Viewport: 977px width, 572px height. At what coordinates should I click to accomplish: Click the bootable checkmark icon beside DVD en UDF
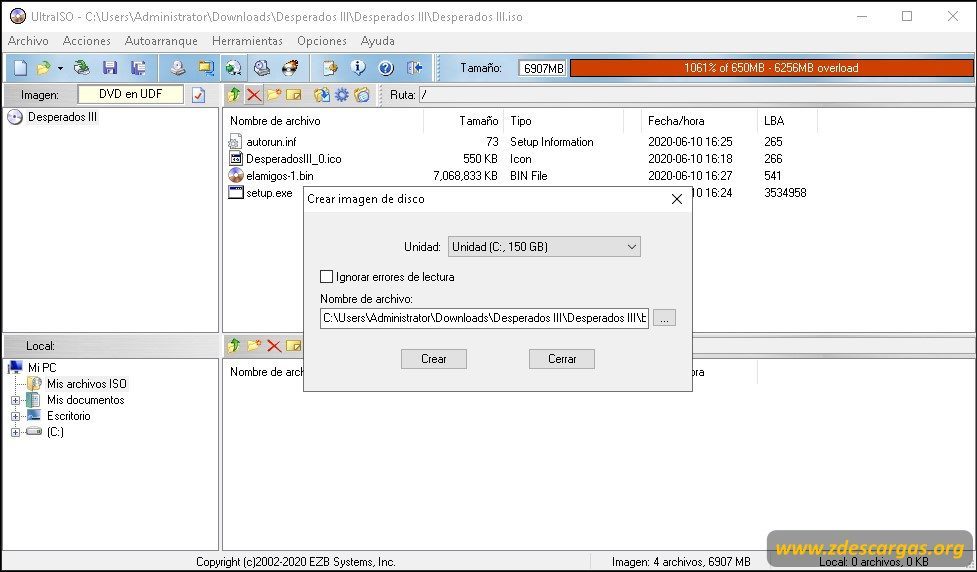pos(198,95)
